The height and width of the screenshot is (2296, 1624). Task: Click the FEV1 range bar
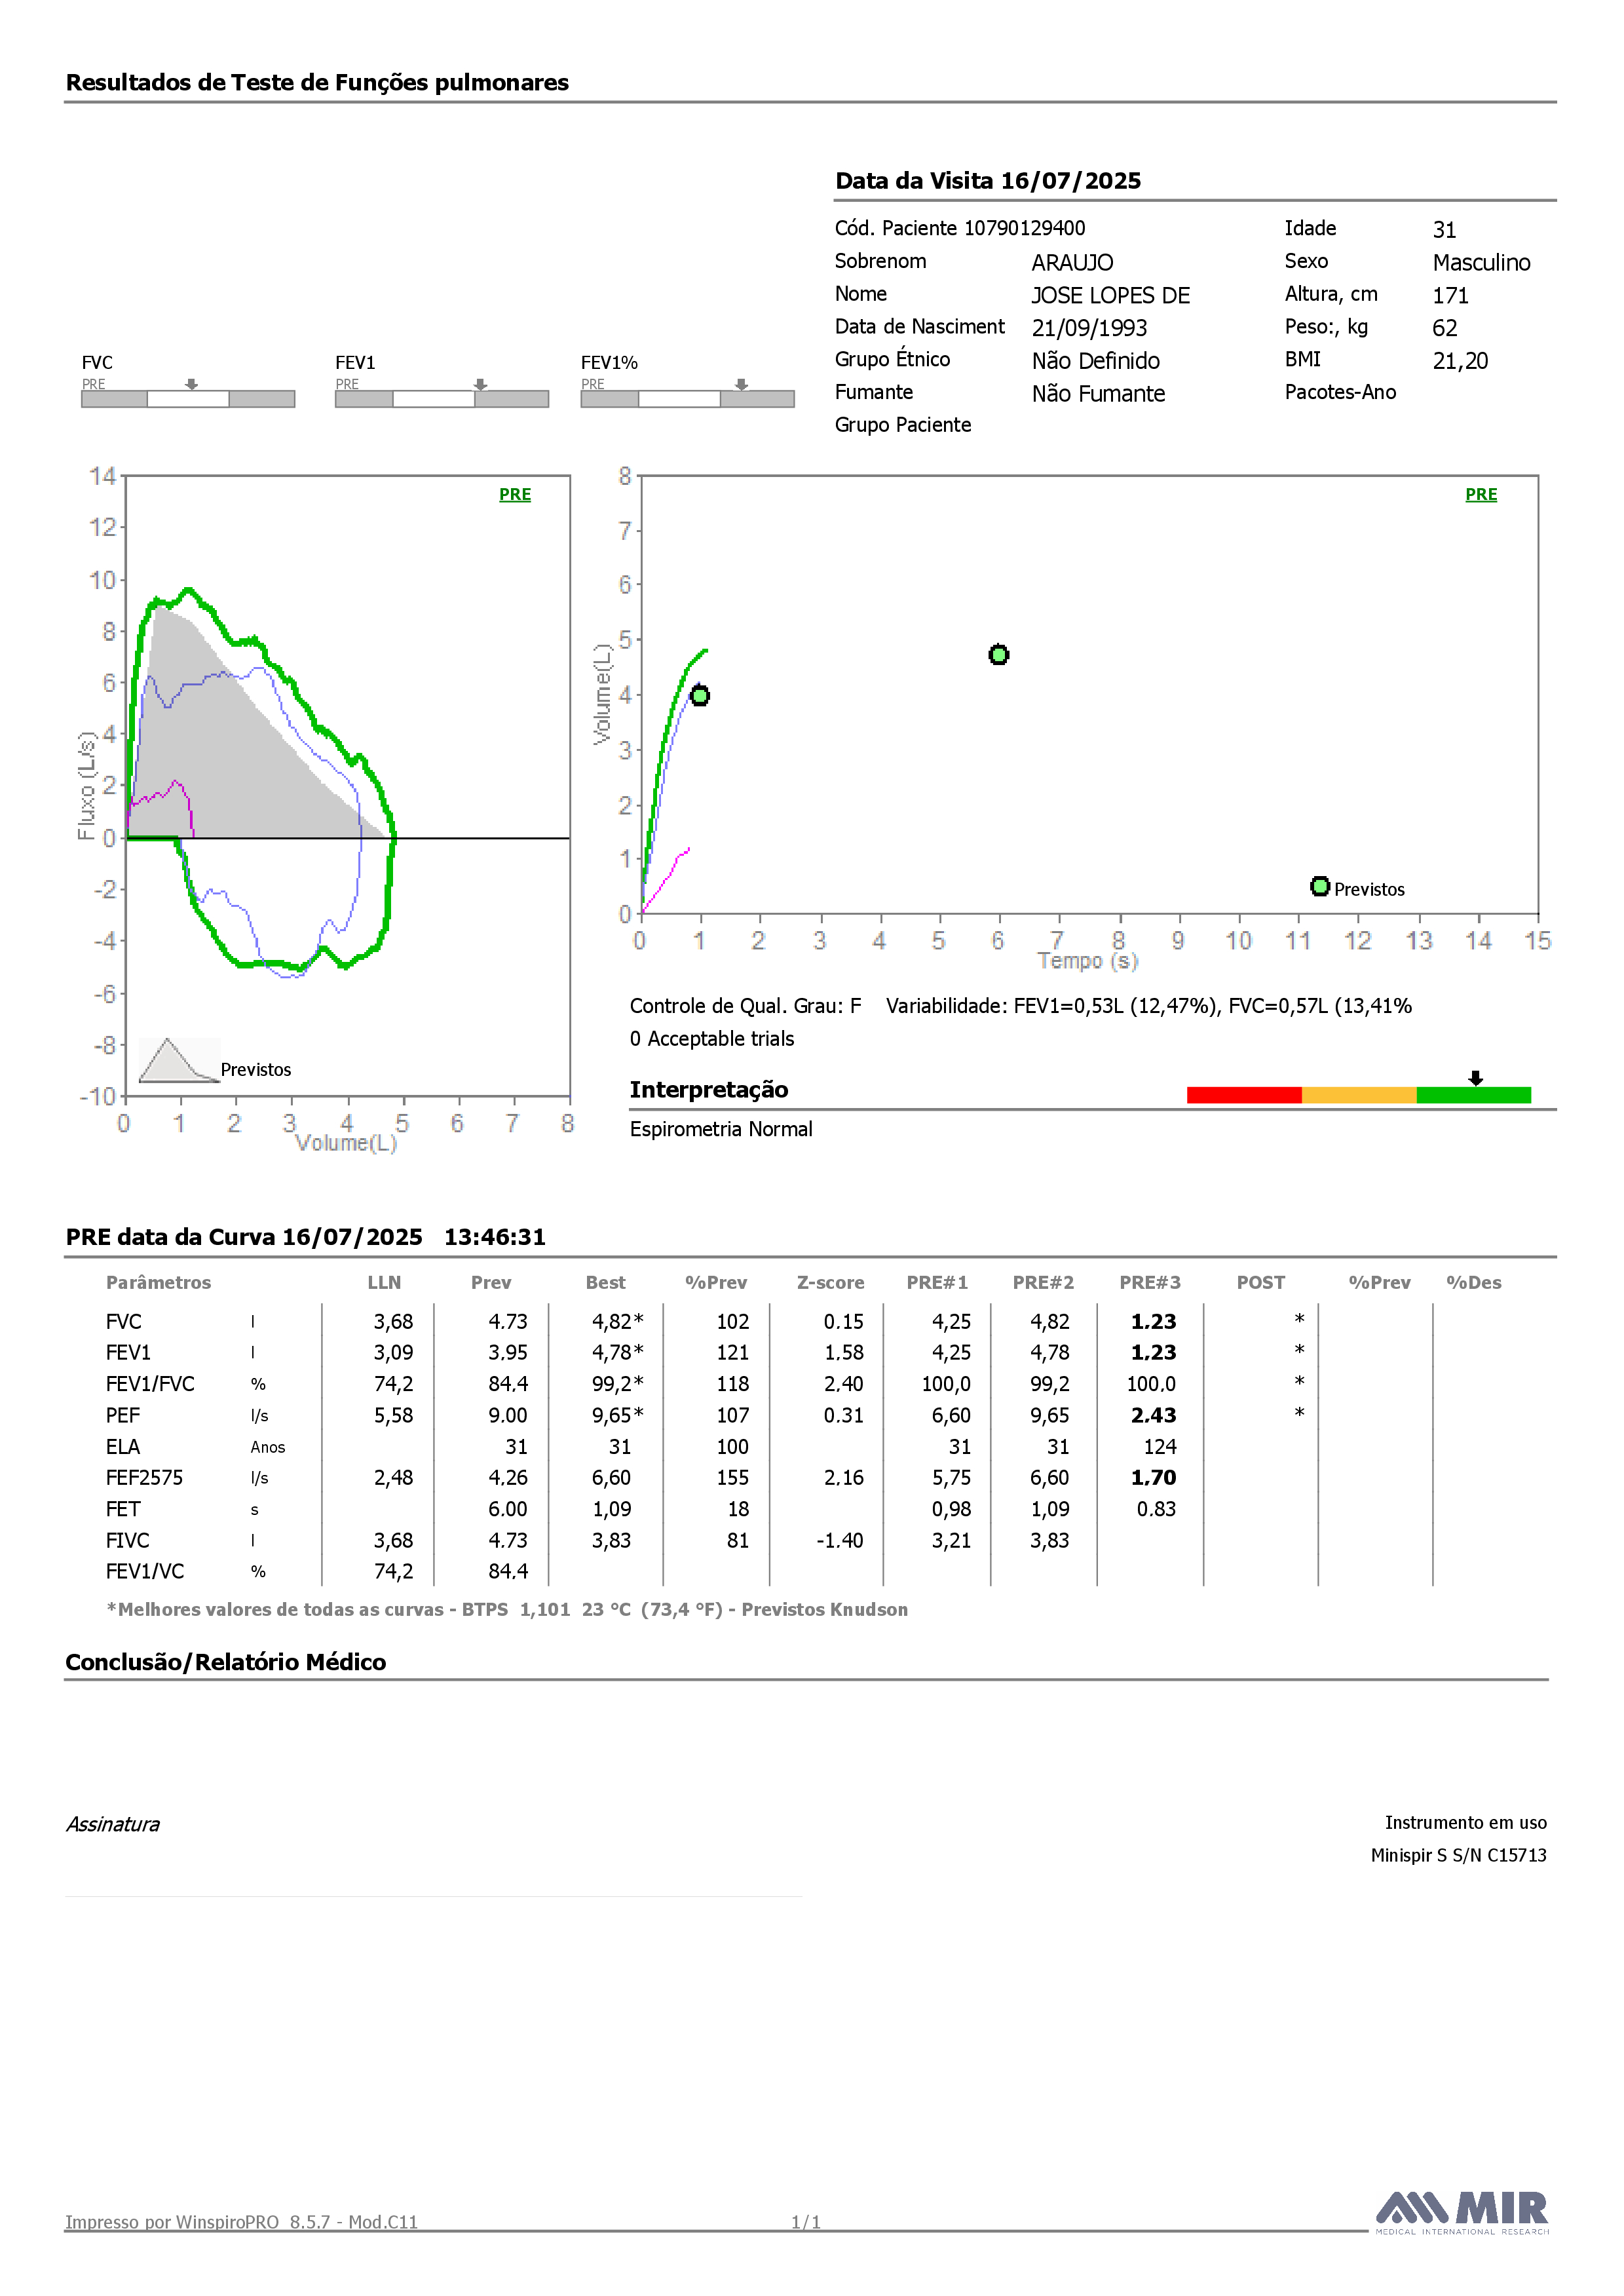(442, 399)
